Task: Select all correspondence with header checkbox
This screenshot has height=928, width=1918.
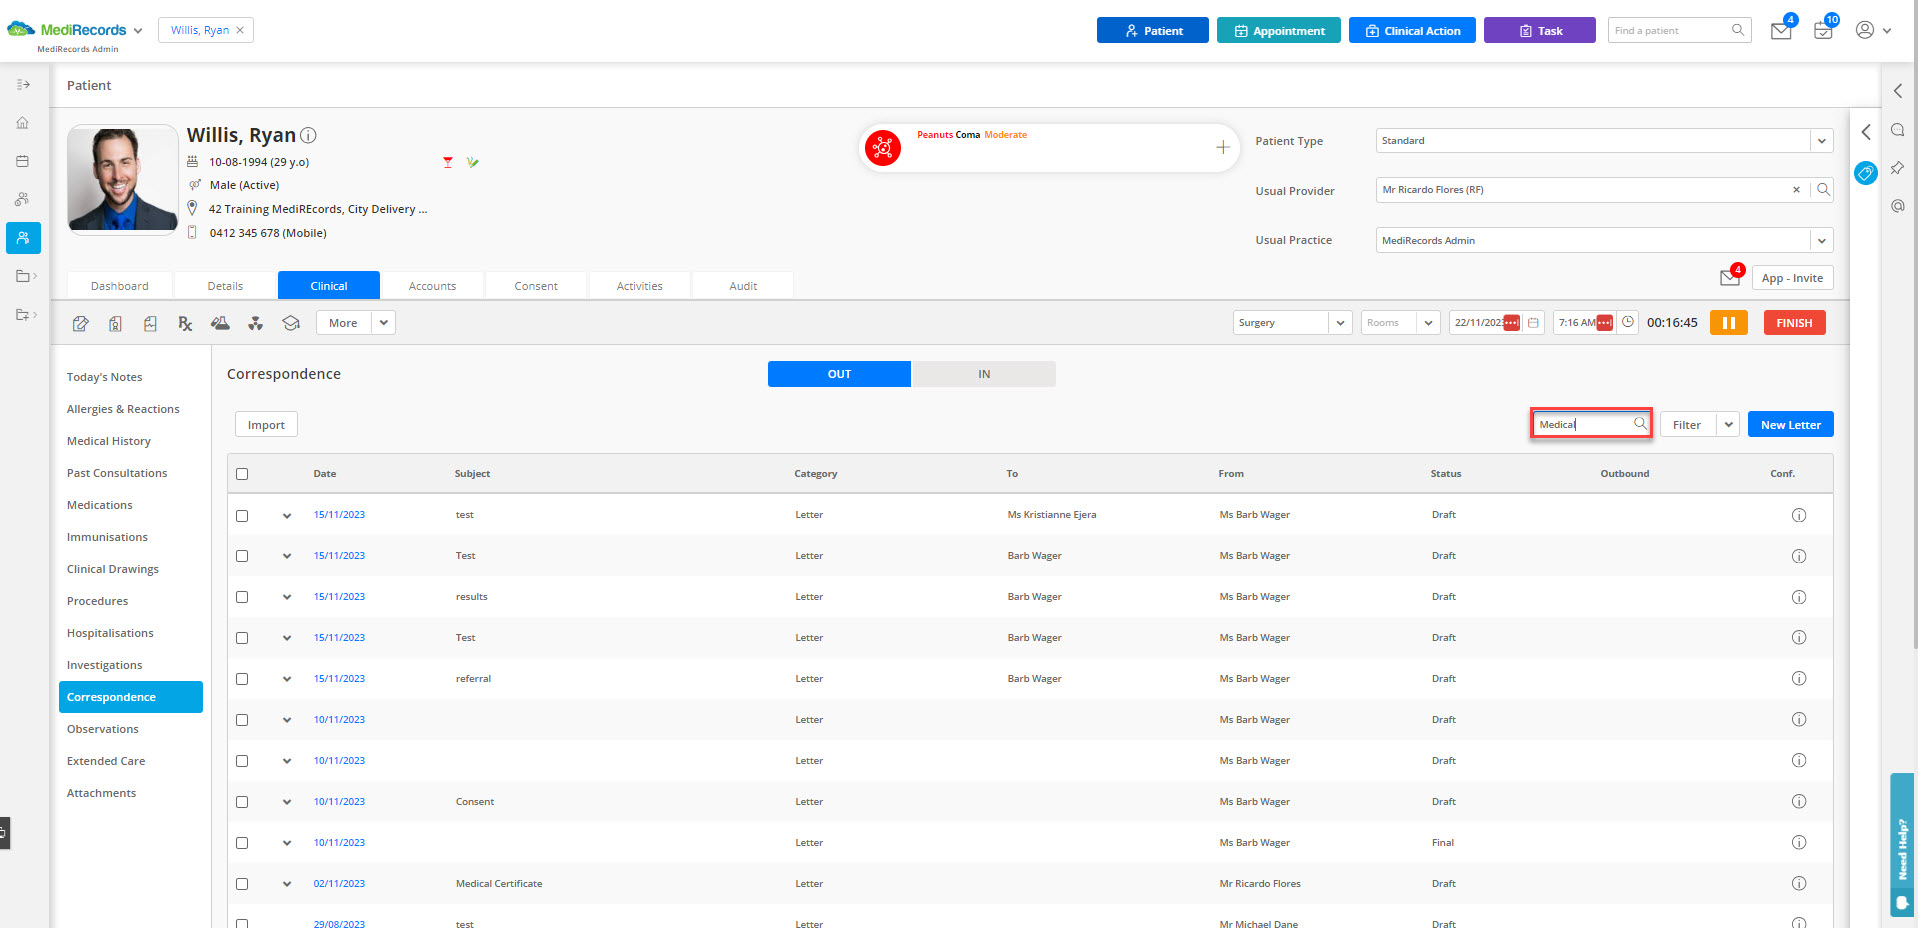Action: click(242, 474)
